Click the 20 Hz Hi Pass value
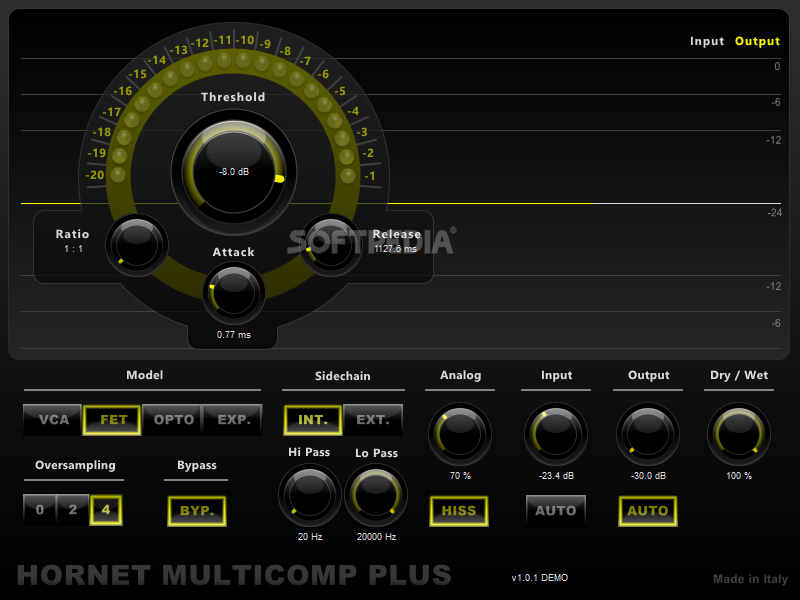This screenshot has width=800, height=600. (x=310, y=537)
